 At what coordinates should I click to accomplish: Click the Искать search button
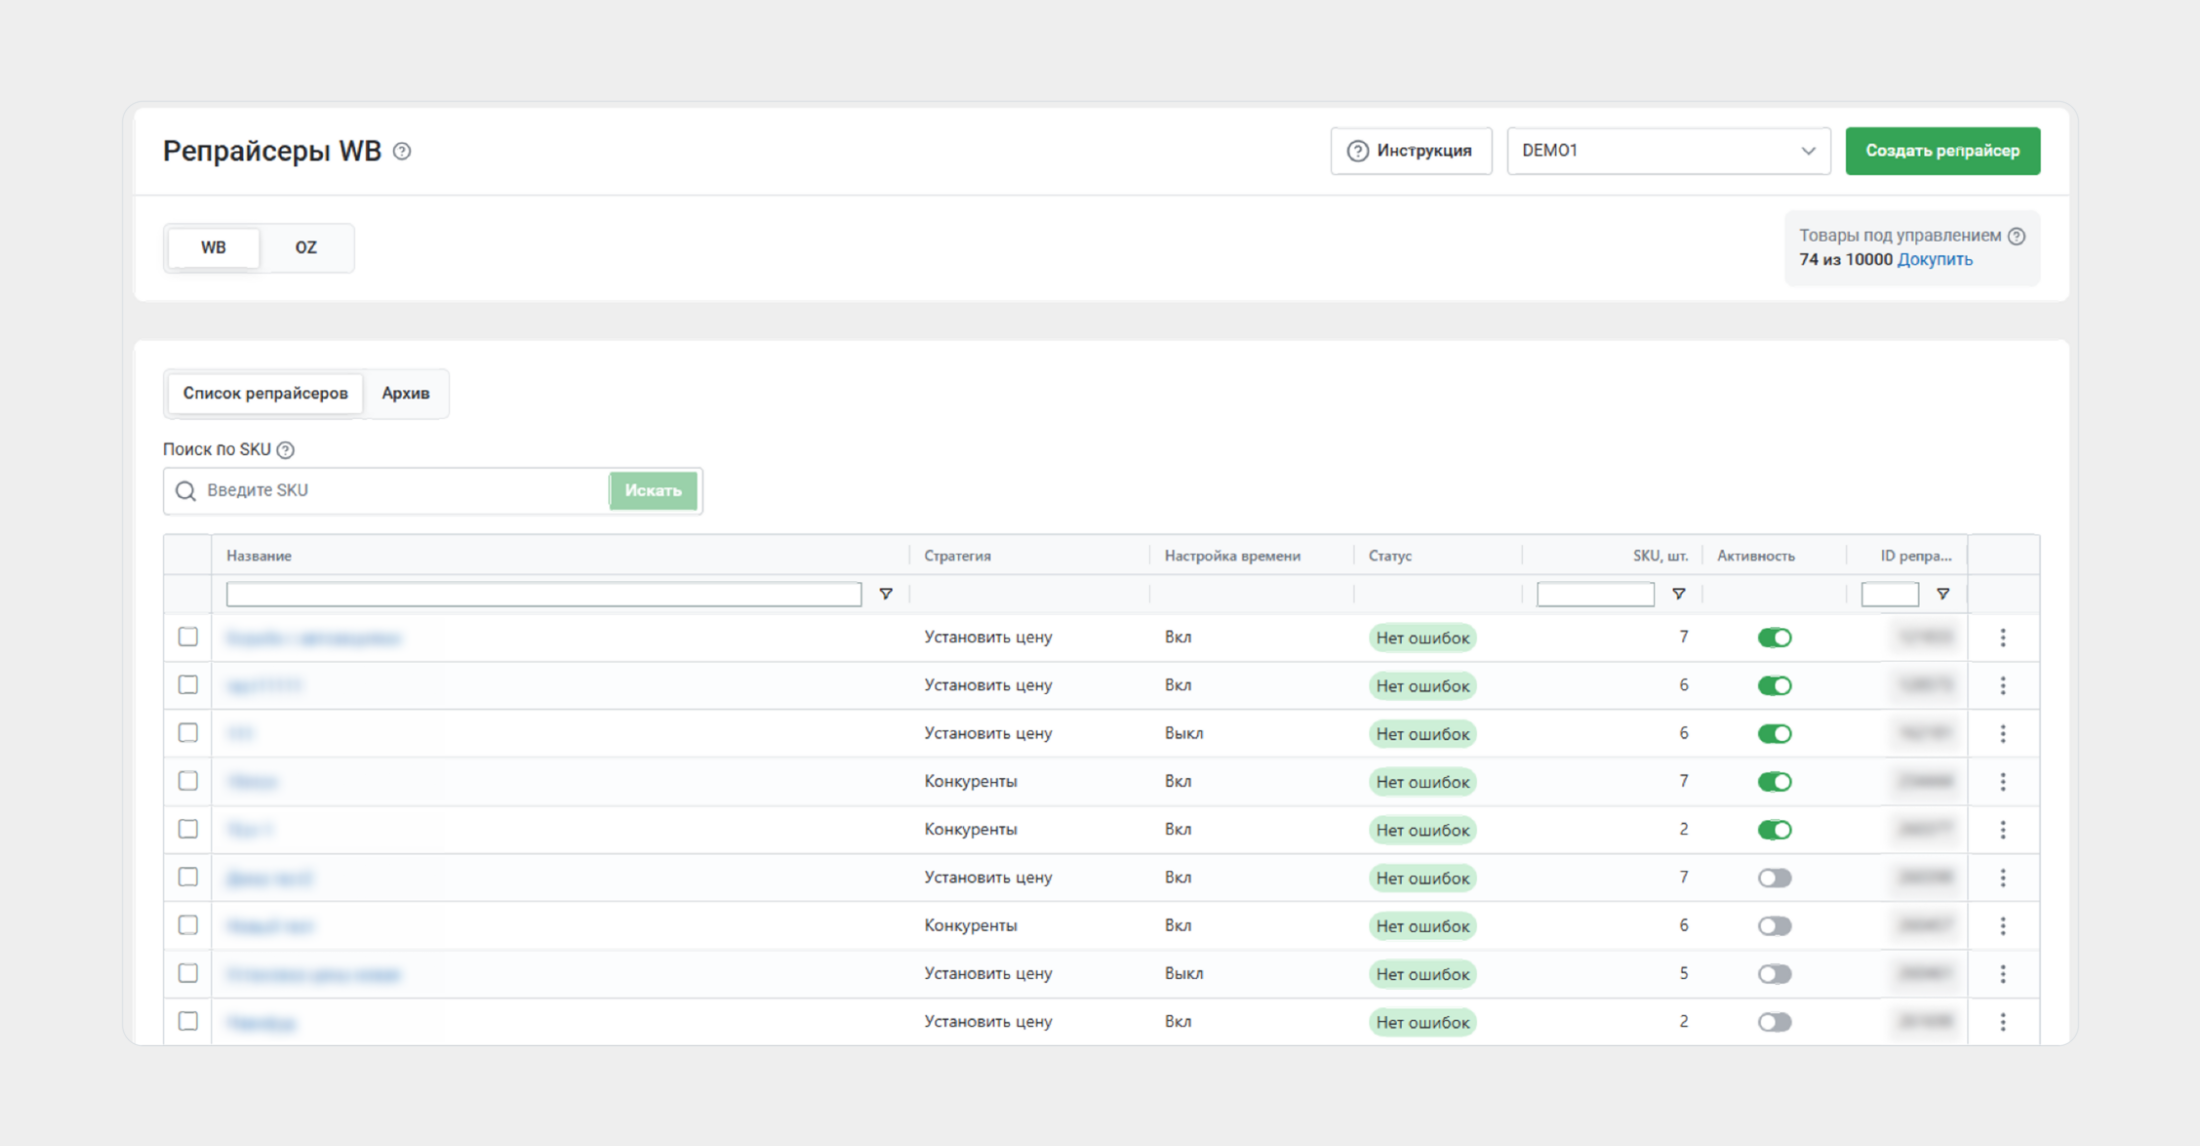click(x=653, y=491)
